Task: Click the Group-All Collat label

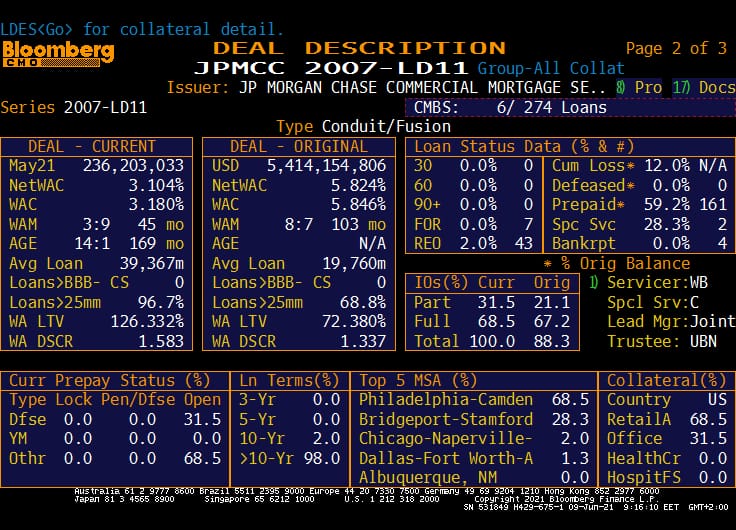Action: click(x=551, y=69)
